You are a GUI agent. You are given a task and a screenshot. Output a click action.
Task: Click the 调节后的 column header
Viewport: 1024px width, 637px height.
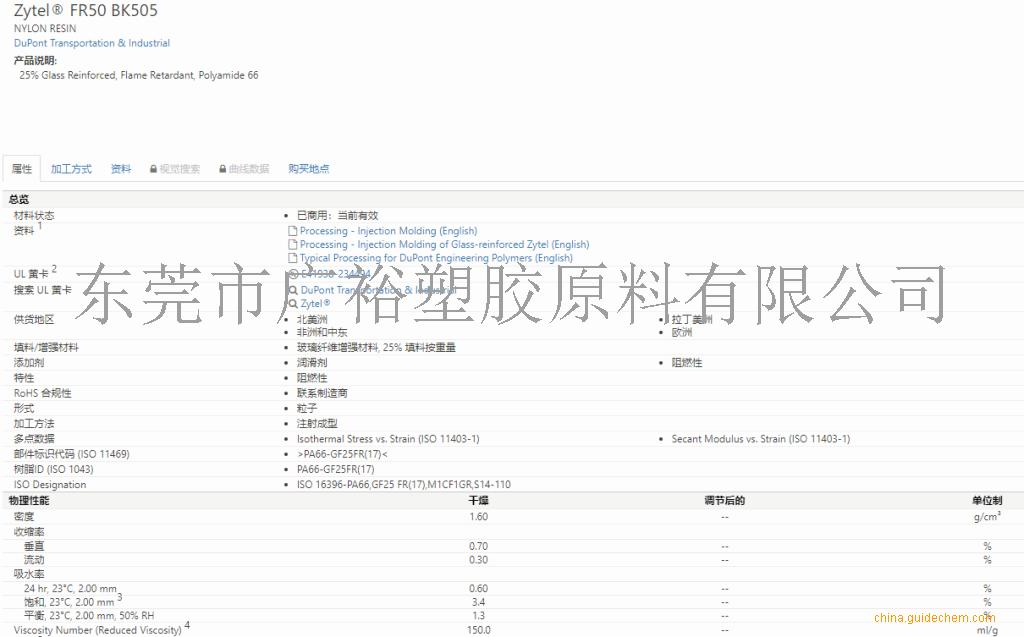click(724, 500)
